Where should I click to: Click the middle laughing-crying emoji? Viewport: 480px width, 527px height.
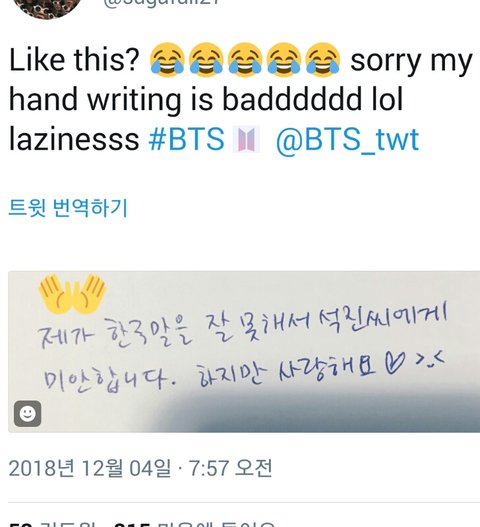[245, 59]
